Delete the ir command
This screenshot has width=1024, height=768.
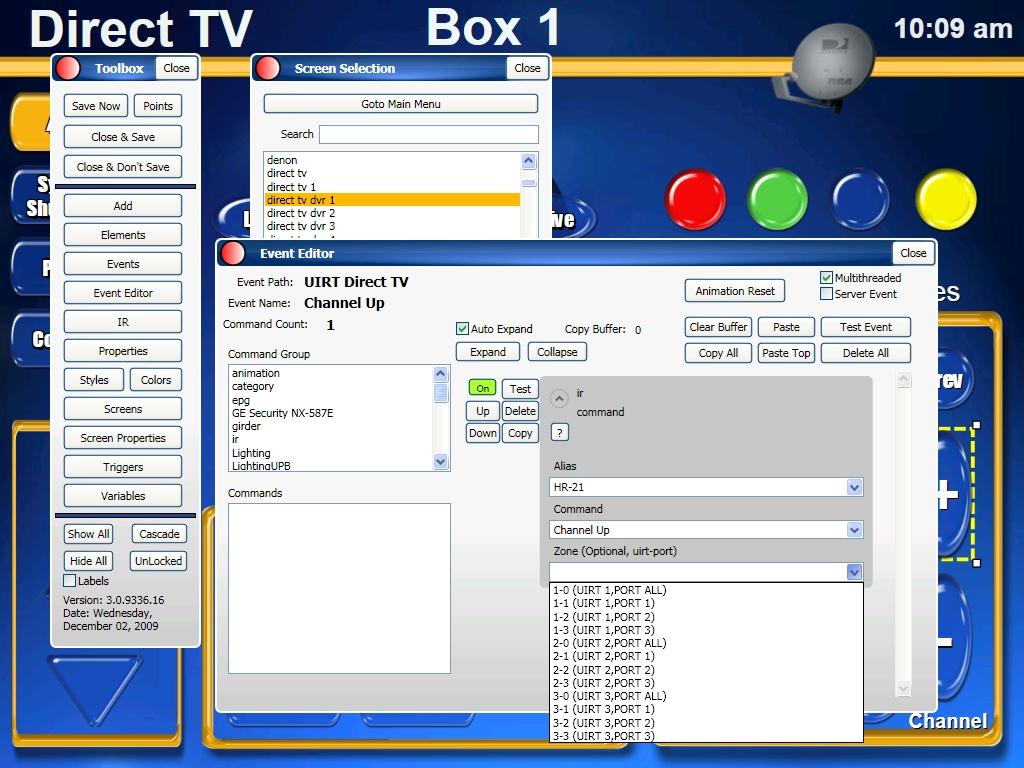click(520, 411)
